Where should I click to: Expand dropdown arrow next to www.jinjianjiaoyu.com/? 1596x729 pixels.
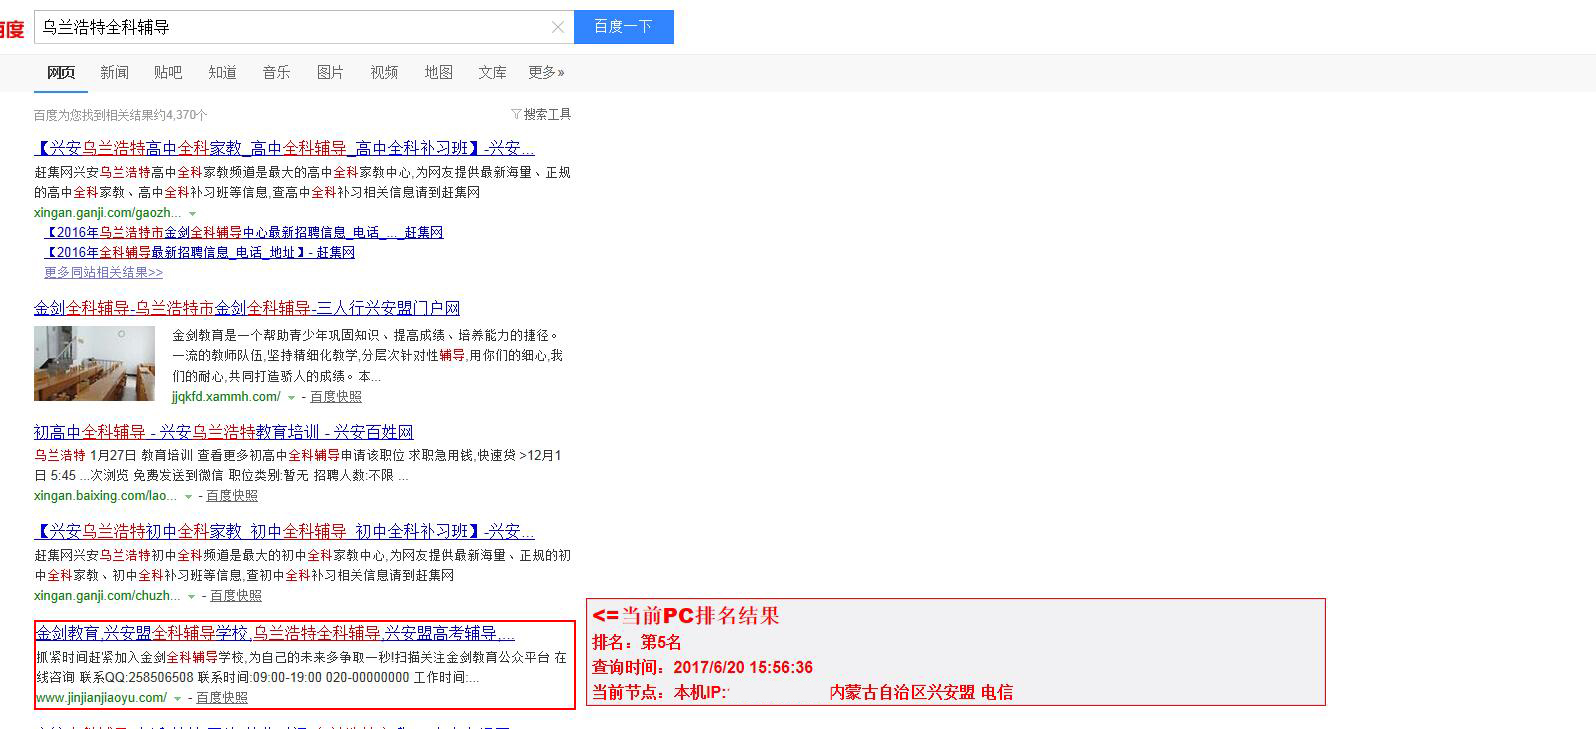[x=177, y=698]
